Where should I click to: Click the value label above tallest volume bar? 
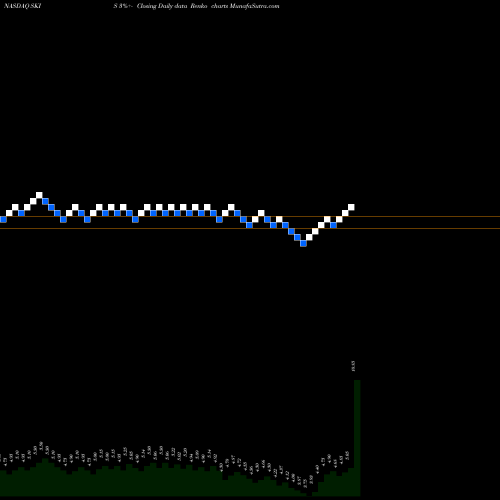tap(353, 366)
